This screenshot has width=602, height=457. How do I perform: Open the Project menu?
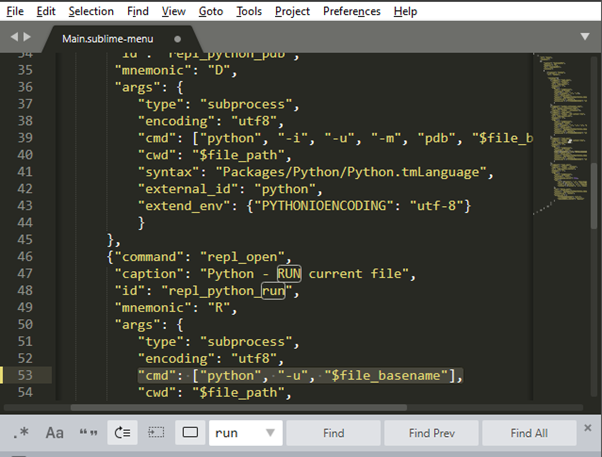click(x=292, y=11)
